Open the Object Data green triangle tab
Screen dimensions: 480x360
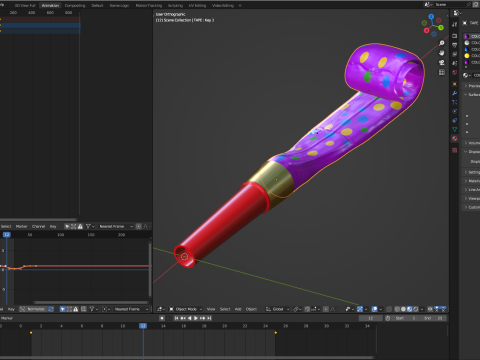click(x=455, y=129)
